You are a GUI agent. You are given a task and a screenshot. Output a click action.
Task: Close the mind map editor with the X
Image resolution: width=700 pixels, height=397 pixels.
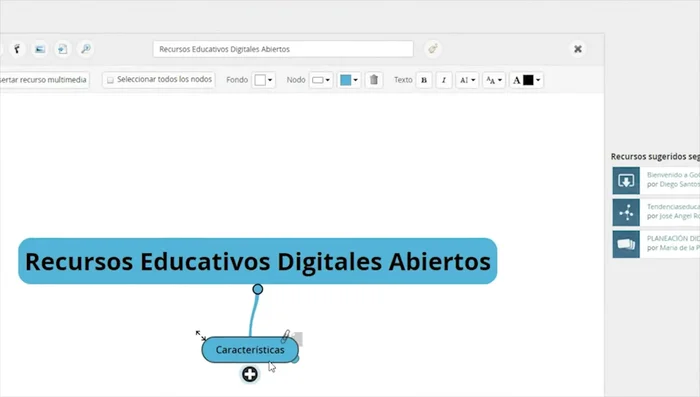click(578, 49)
